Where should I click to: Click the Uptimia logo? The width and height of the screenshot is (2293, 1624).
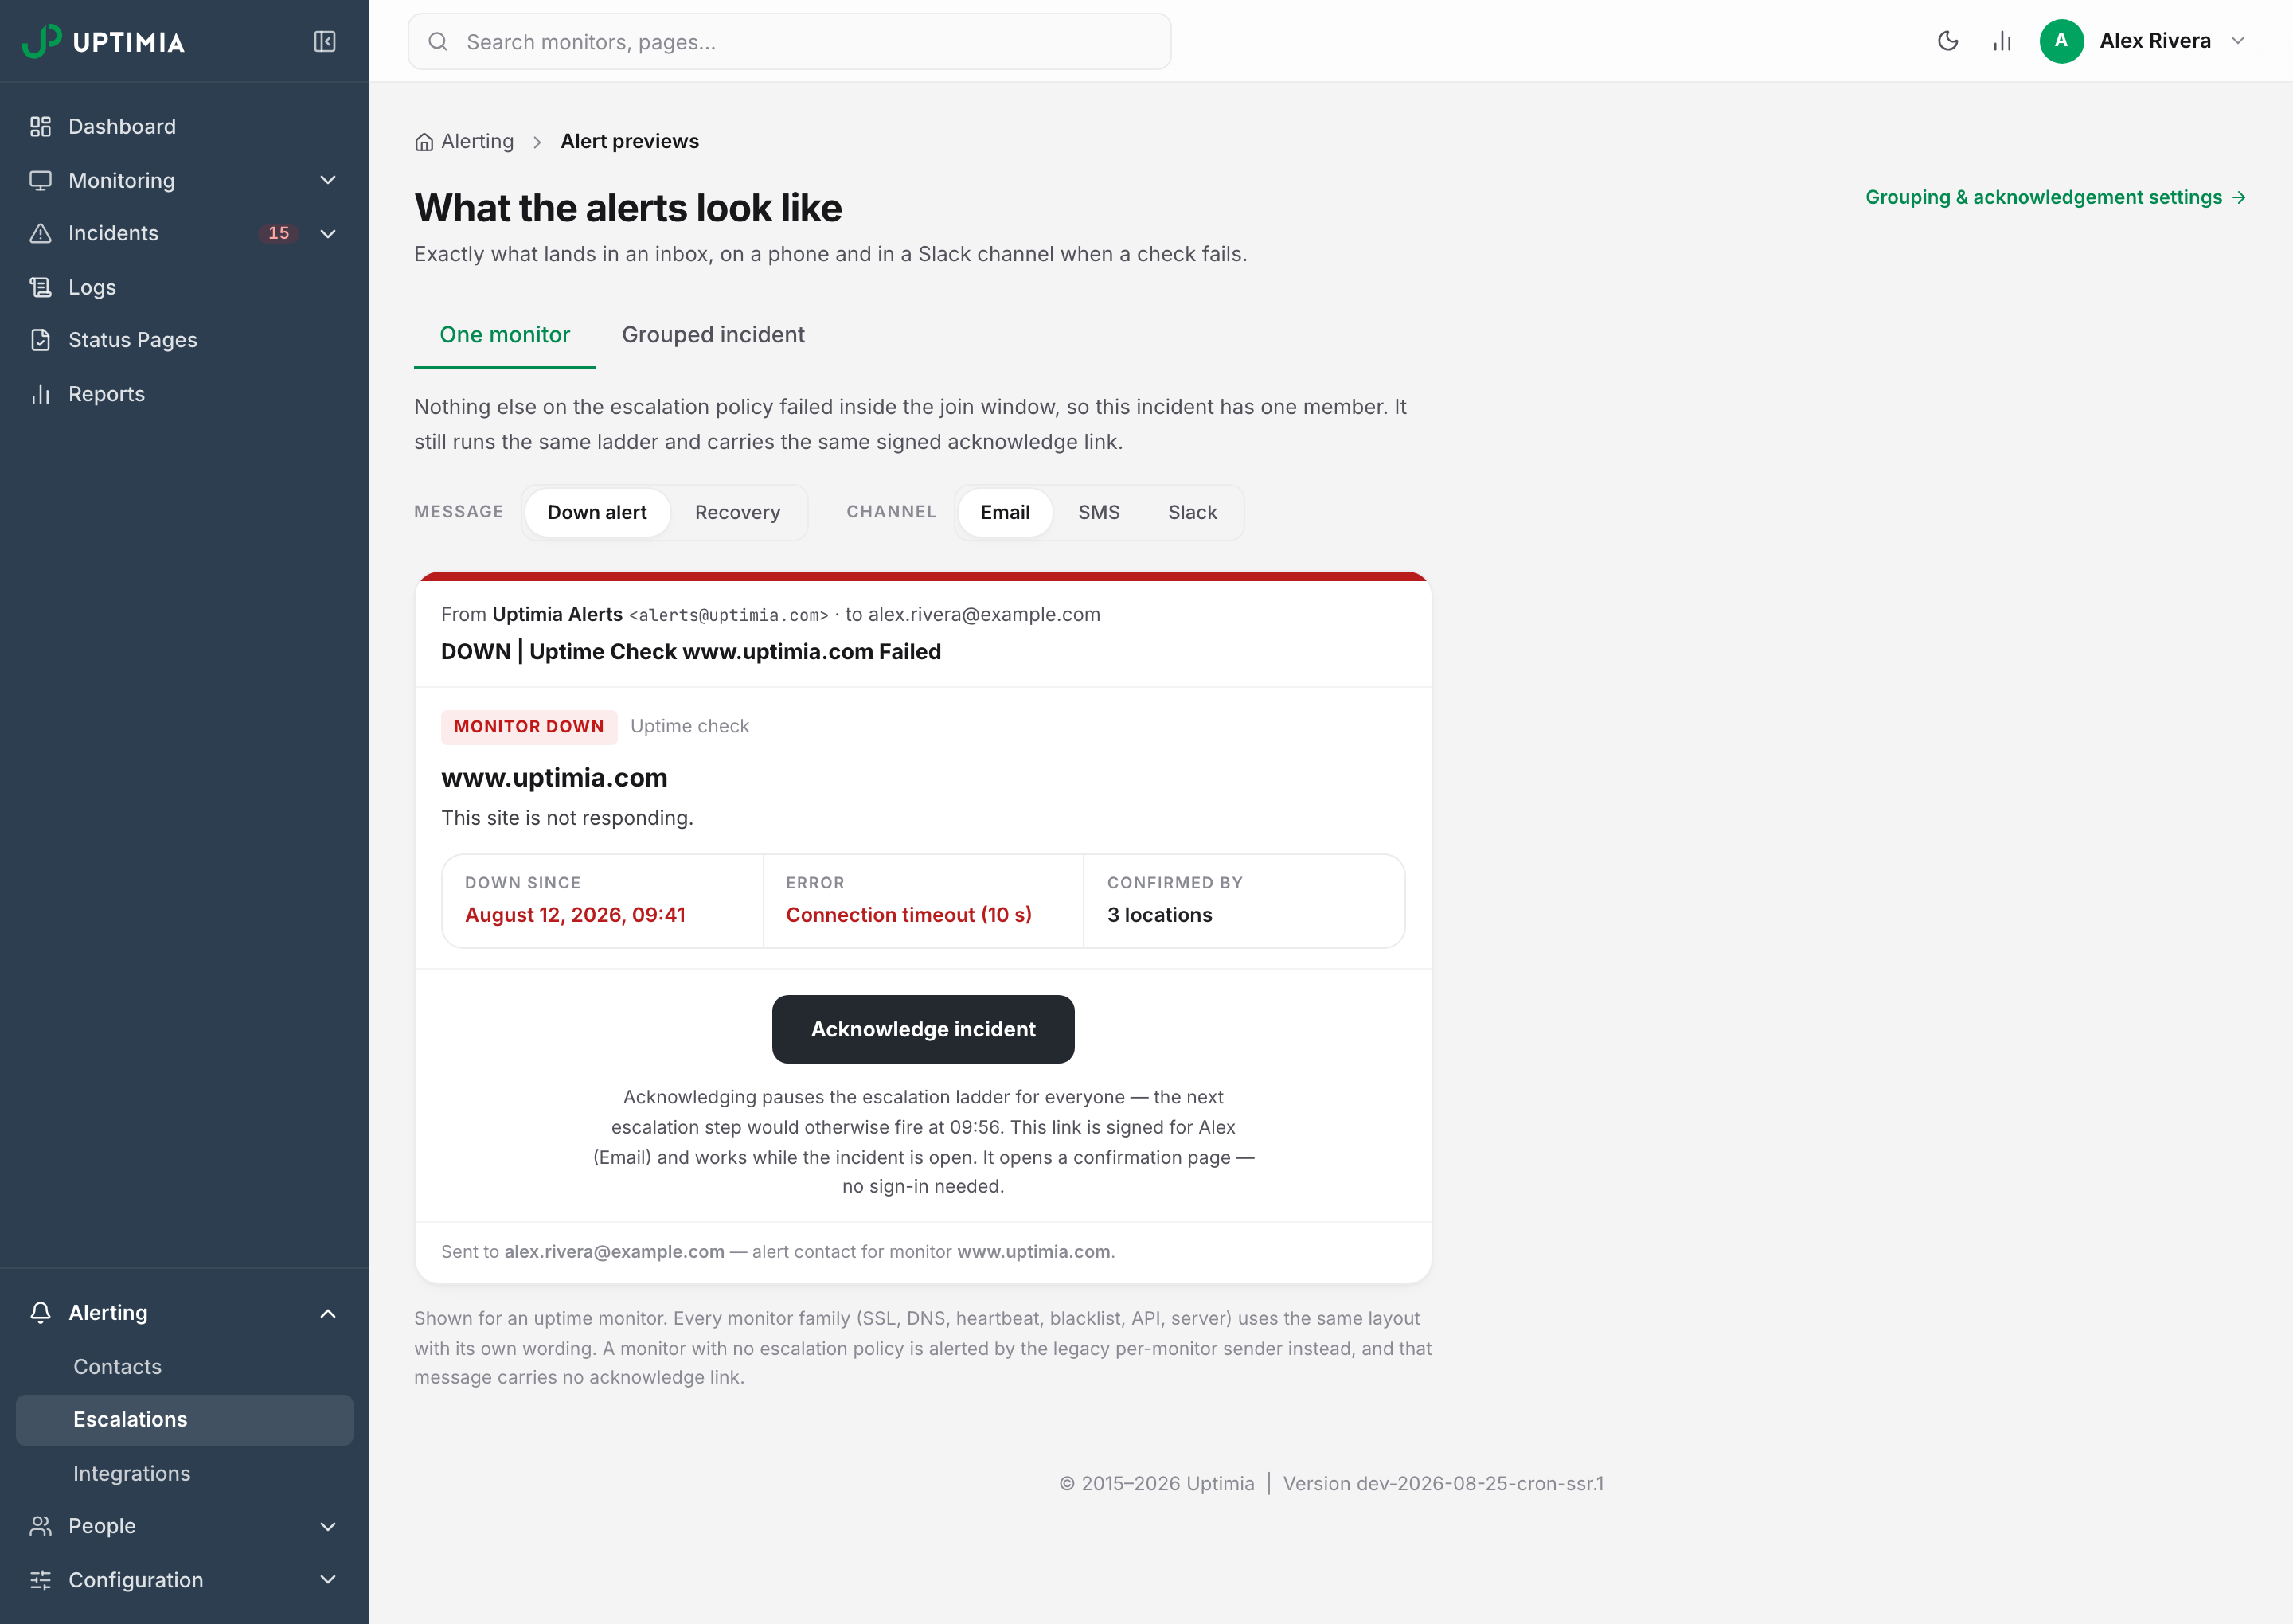click(x=104, y=41)
